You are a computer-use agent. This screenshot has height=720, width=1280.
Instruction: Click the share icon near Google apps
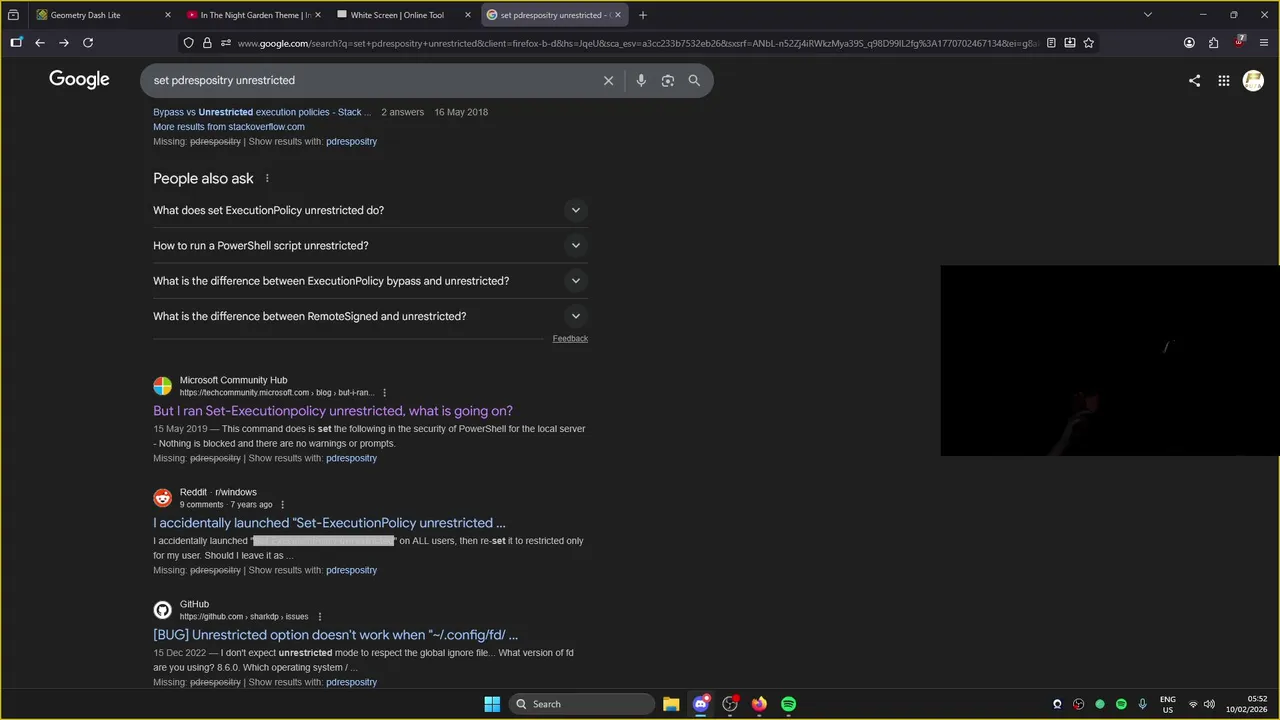tap(1194, 81)
